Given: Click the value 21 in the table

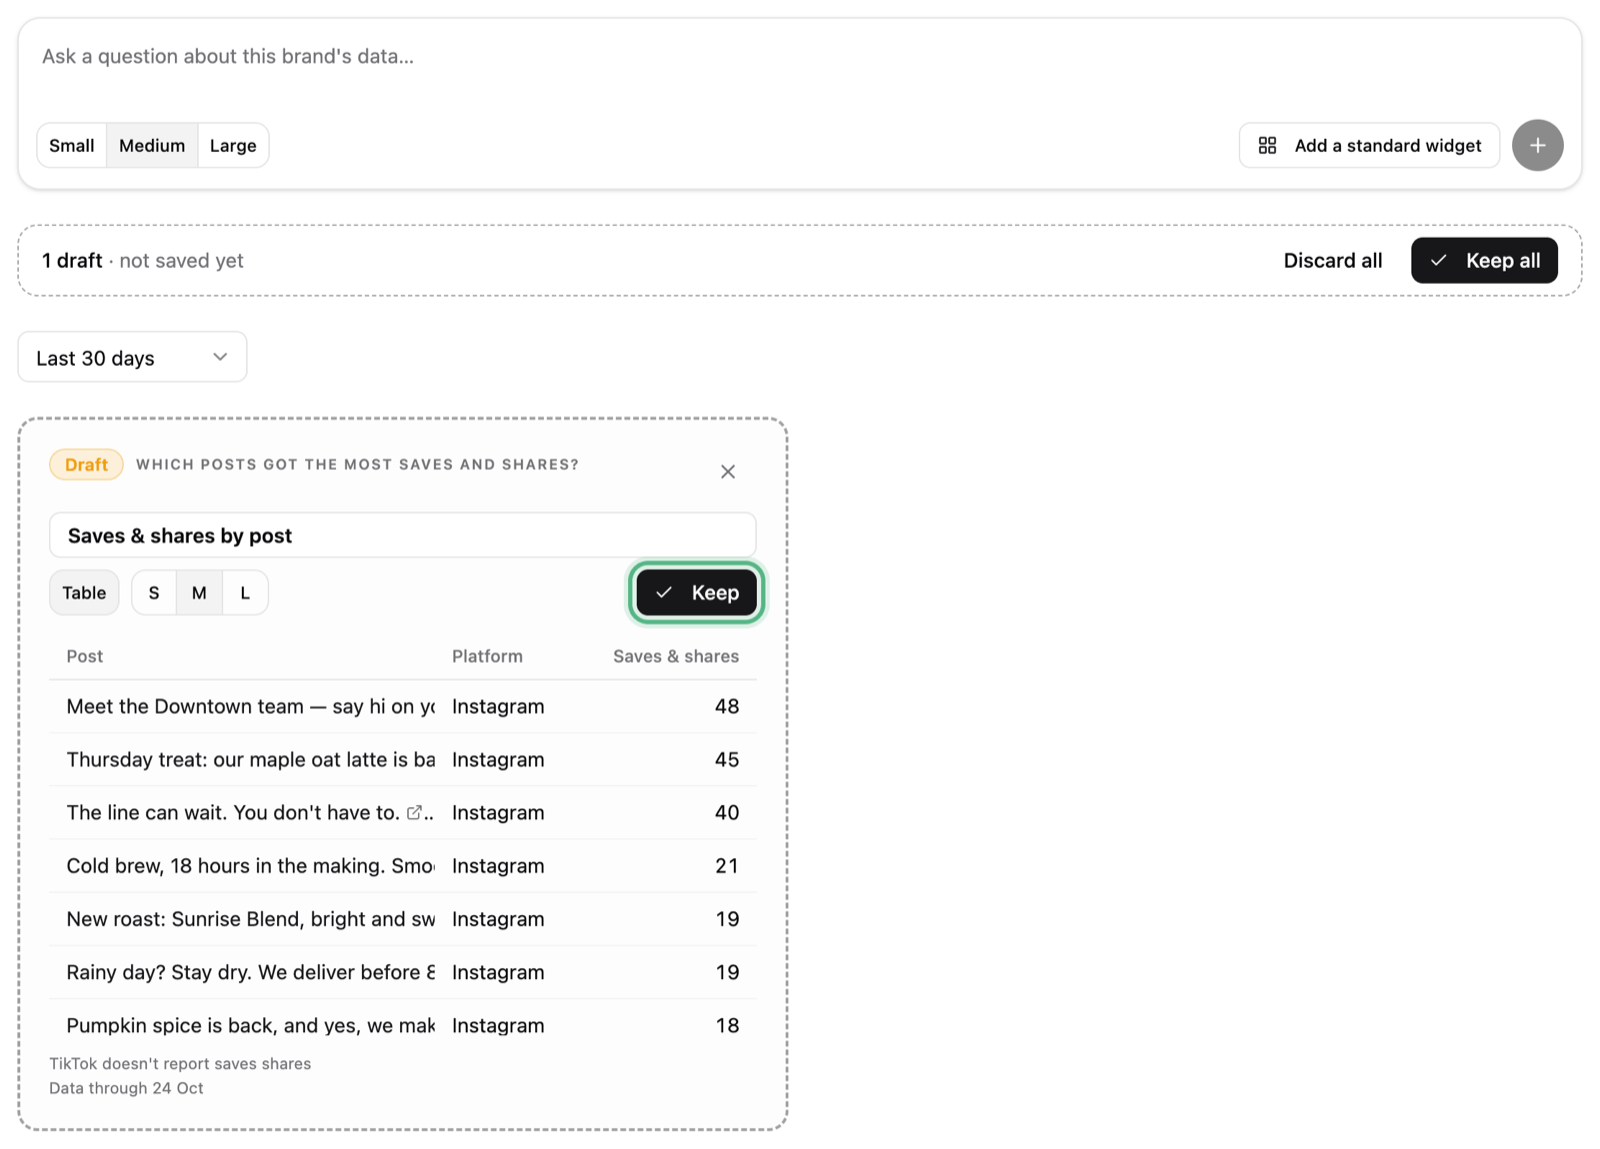Looking at the screenshot, I should tap(727, 865).
